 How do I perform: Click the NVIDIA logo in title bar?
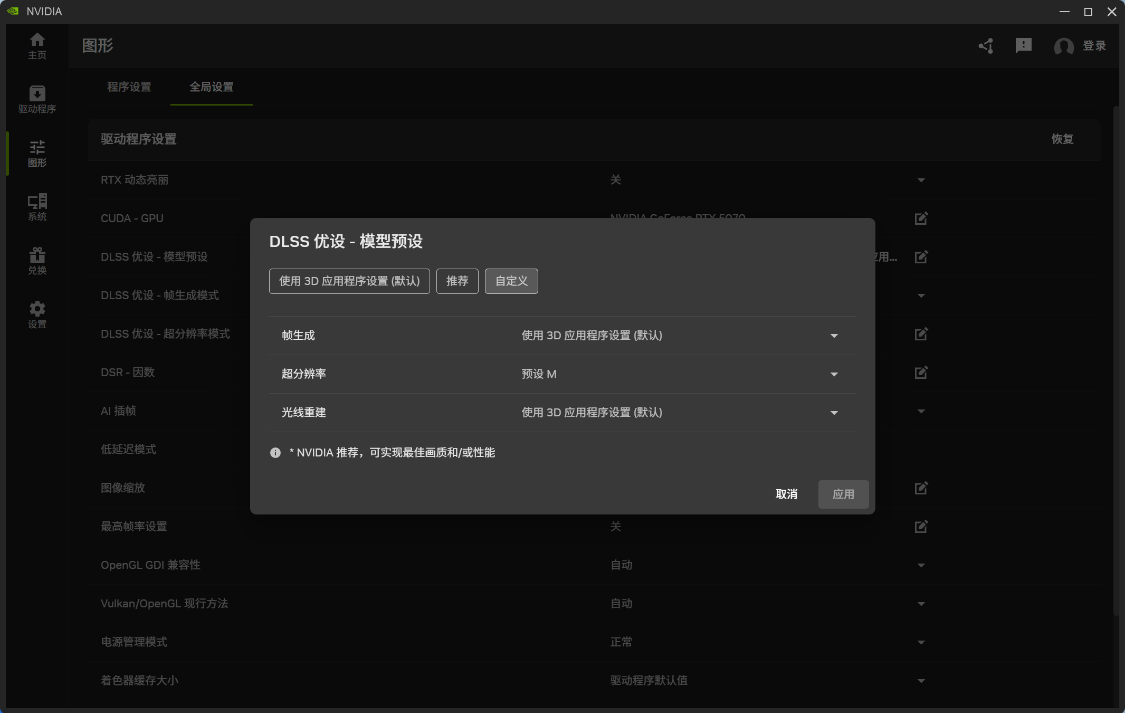(13, 11)
